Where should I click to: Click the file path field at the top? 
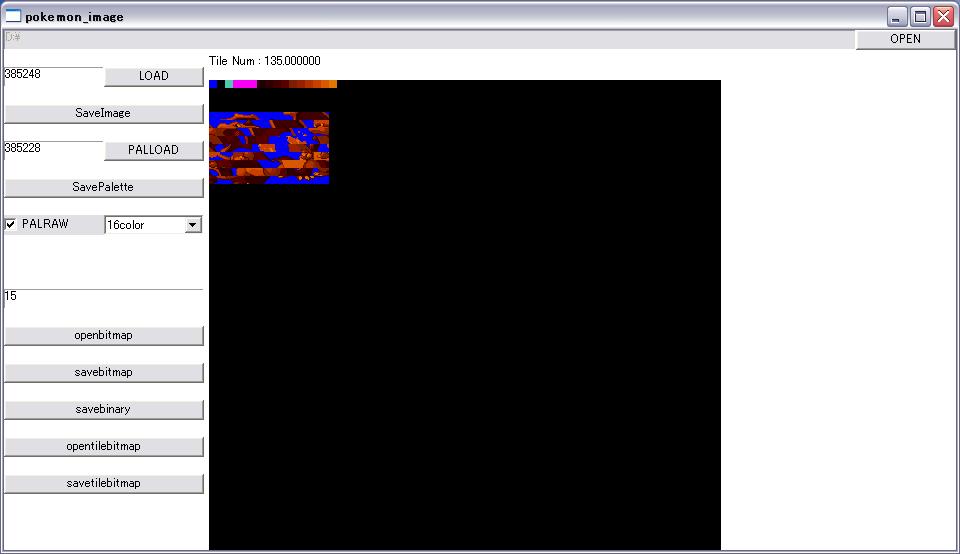tap(429, 39)
